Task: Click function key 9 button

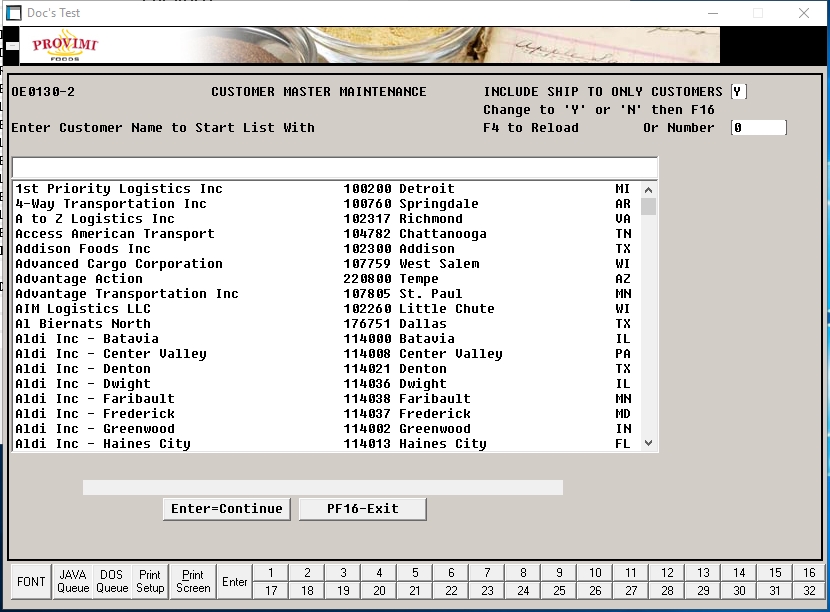Action: tap(559, 573)
